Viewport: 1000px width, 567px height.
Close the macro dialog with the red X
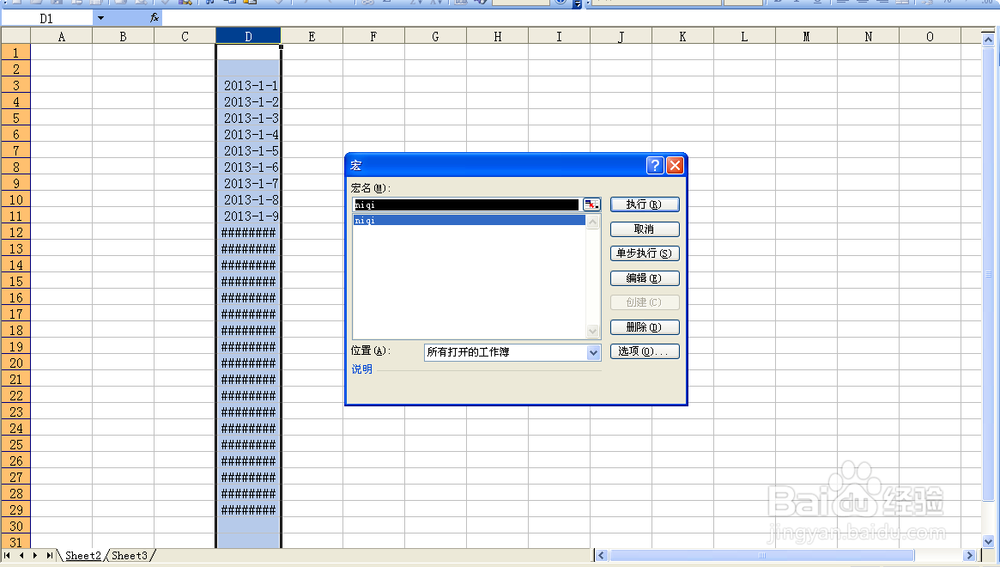[x=675, y=165]
